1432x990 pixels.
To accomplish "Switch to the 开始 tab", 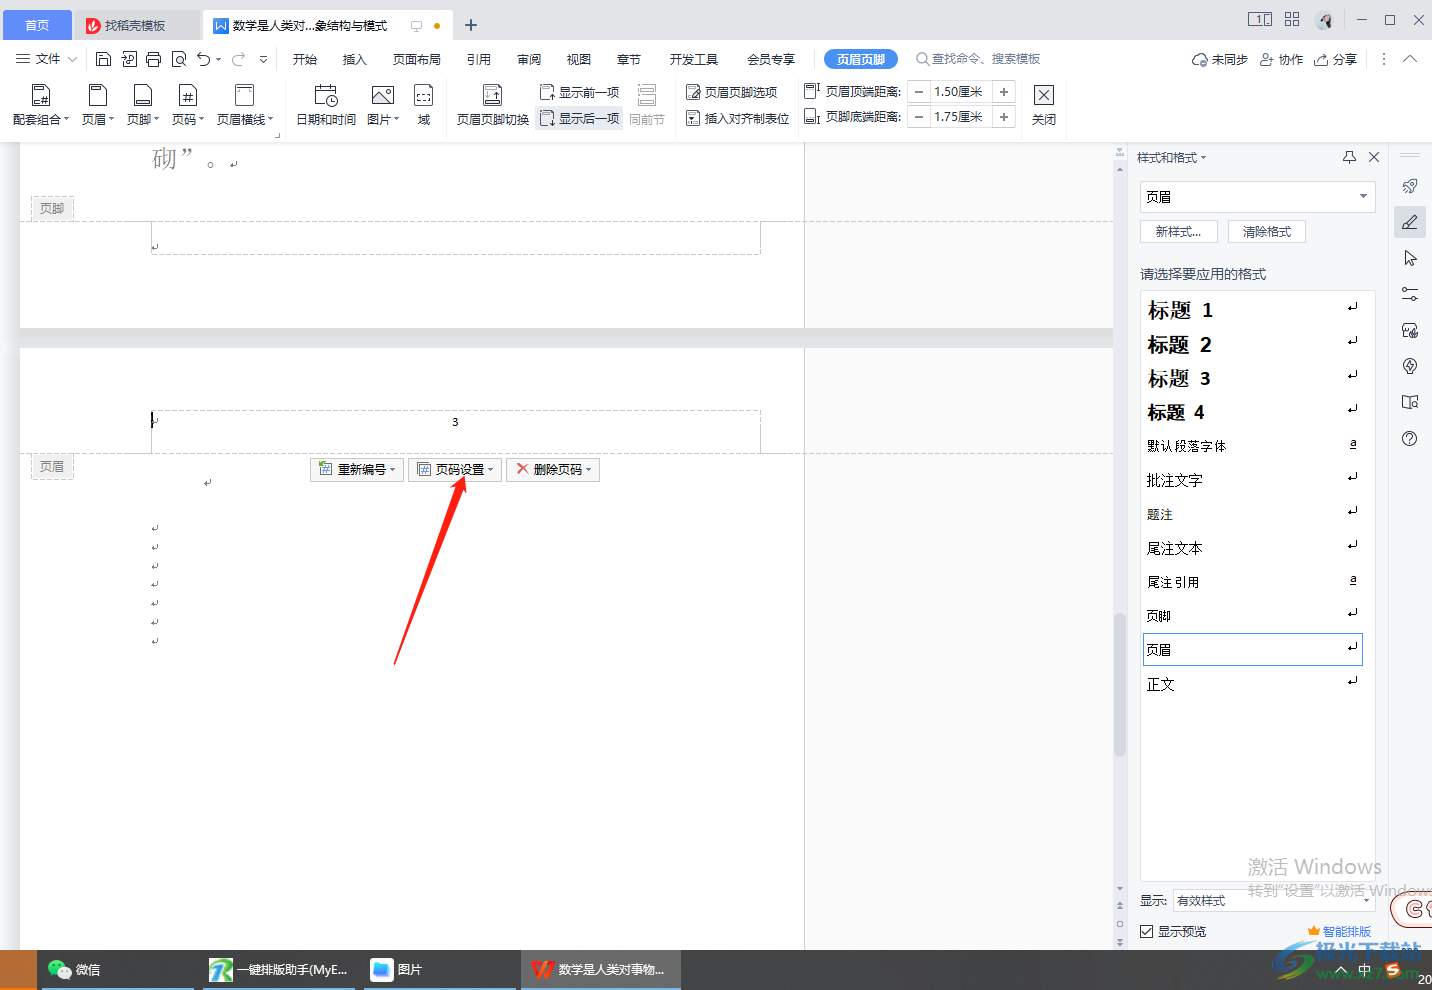I will click(x=305, y=60).
